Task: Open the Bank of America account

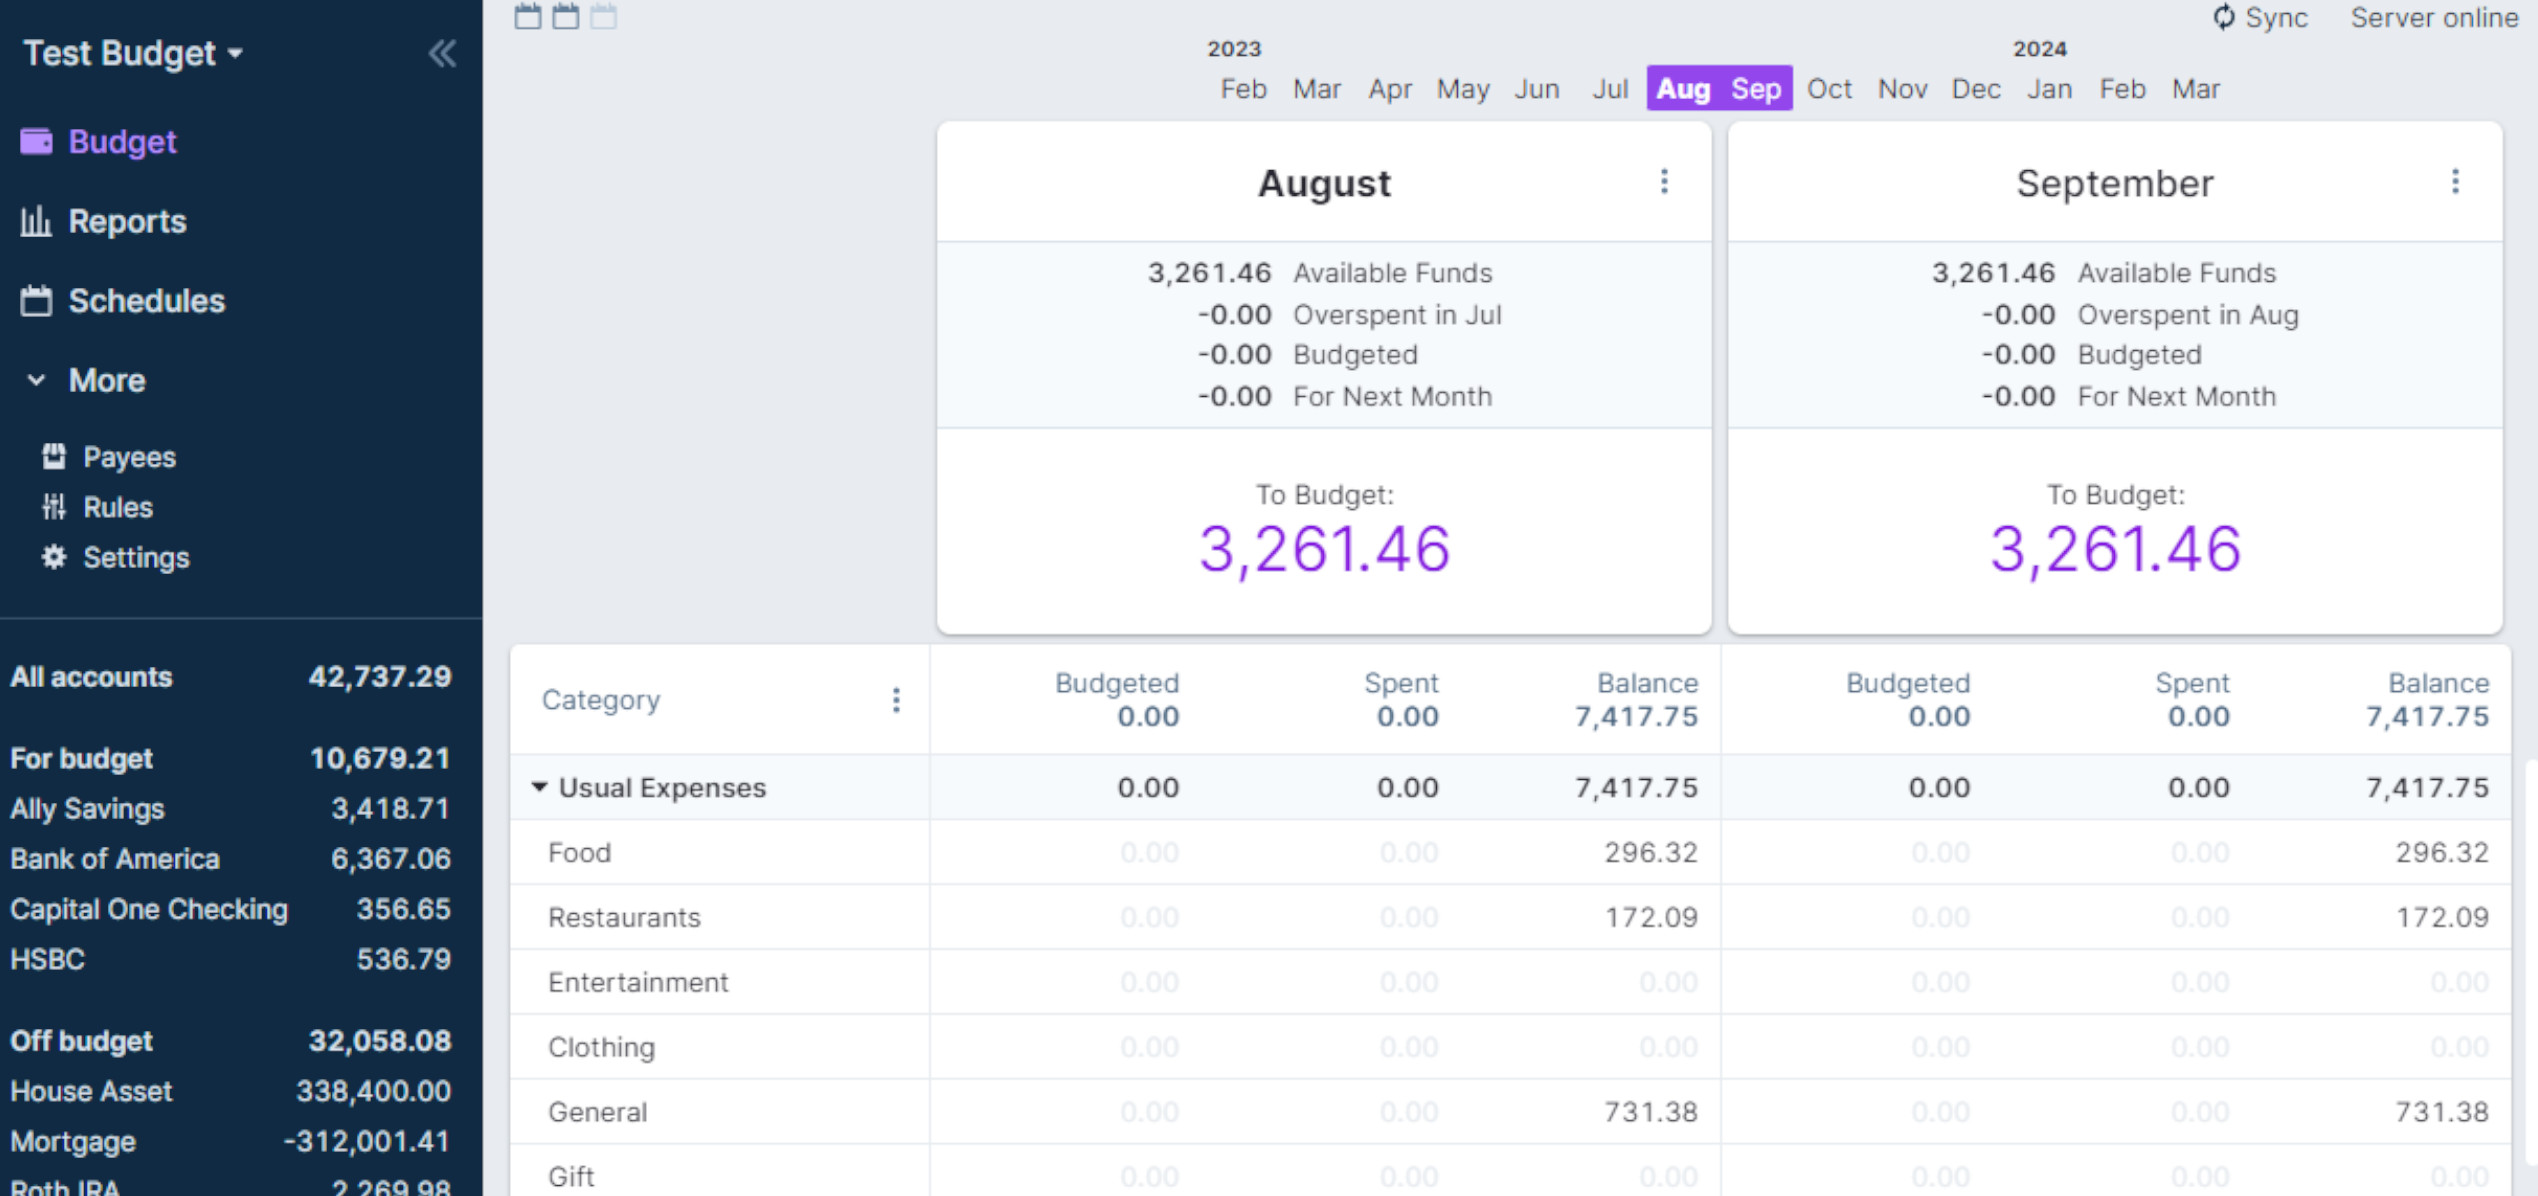Action: pyautogui.click(x=115, y=859)
